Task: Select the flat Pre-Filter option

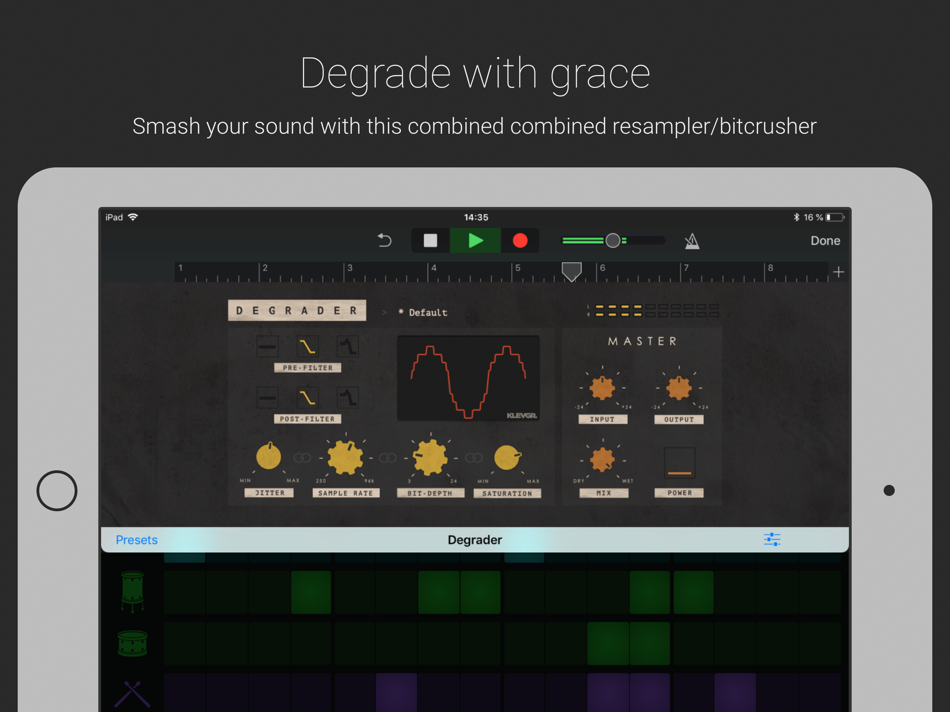Action: pyautogui.click(x=267, y=347)
